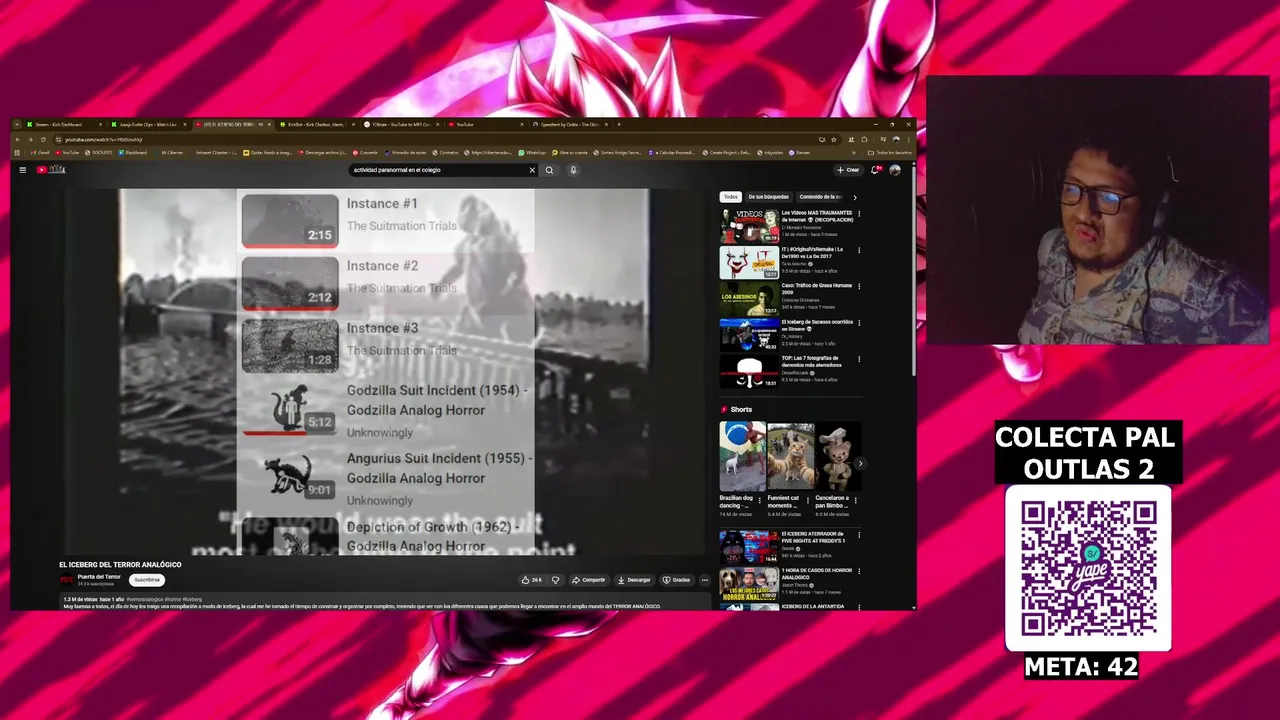
Task: Click the '#terroranalogico' hashtag in the description
Action: point(143,599)
